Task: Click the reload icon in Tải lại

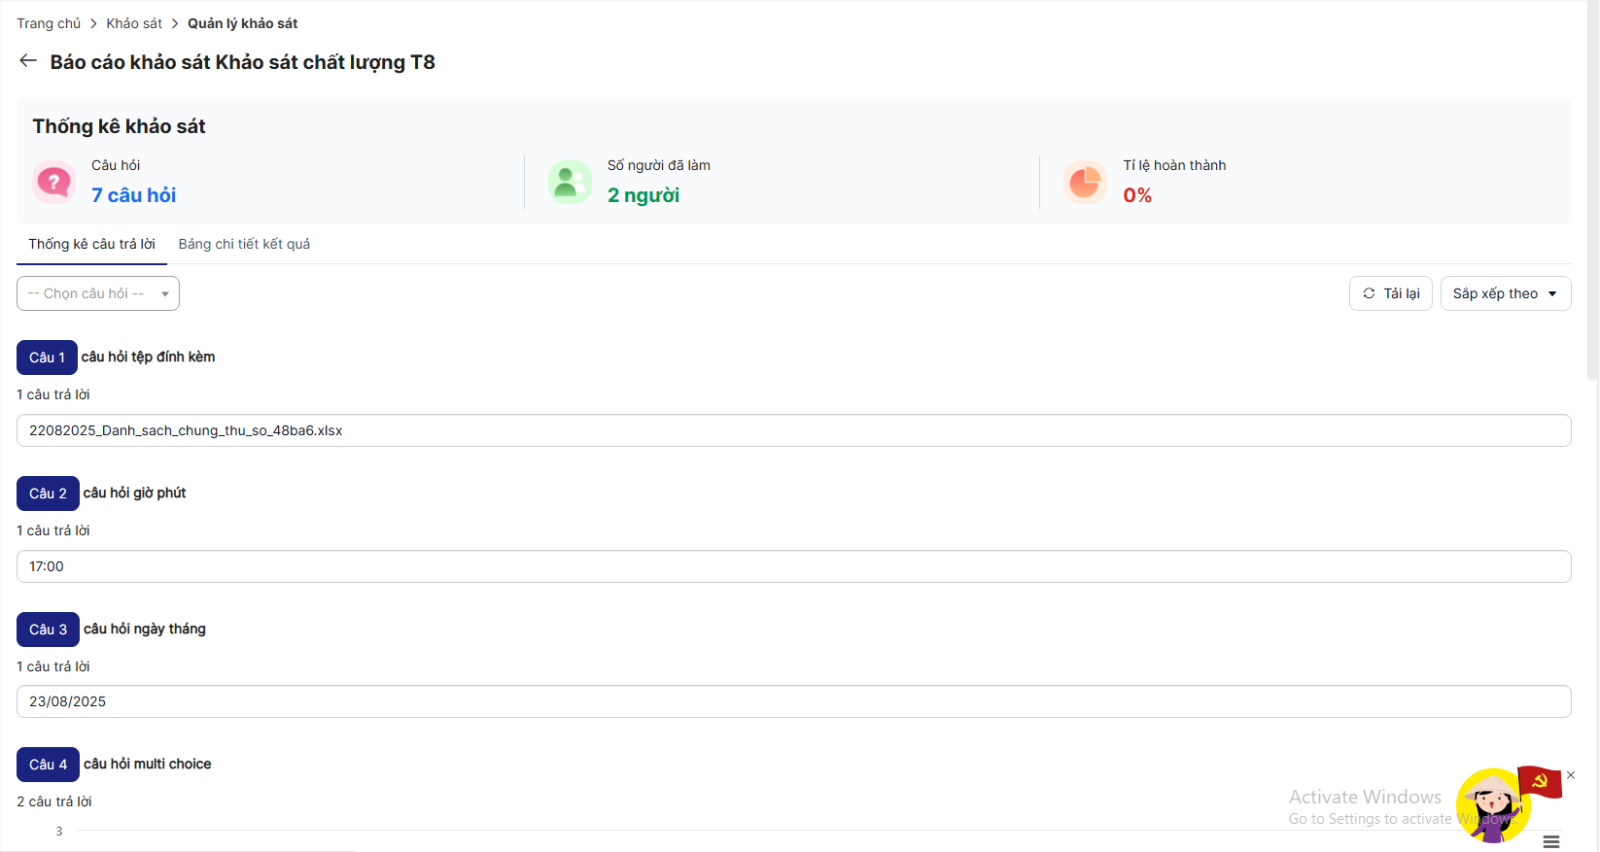Action: 1369,293
